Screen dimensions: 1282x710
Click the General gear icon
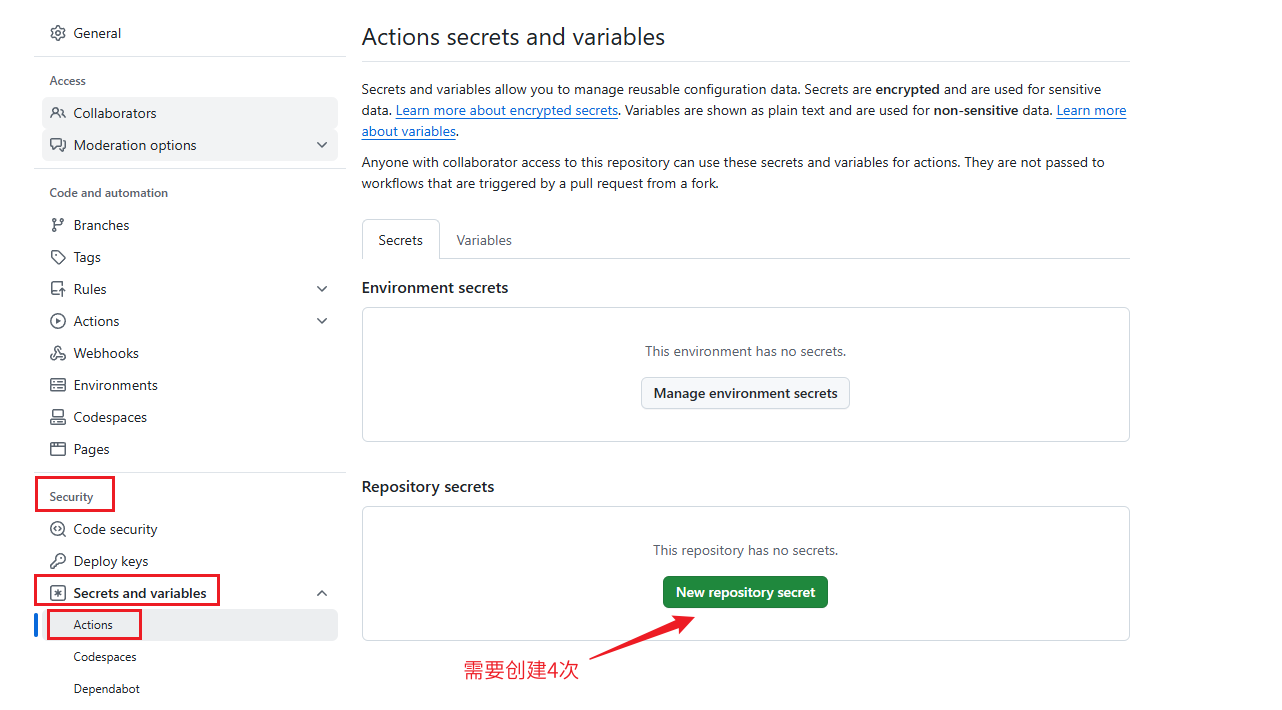coord(58,33)
